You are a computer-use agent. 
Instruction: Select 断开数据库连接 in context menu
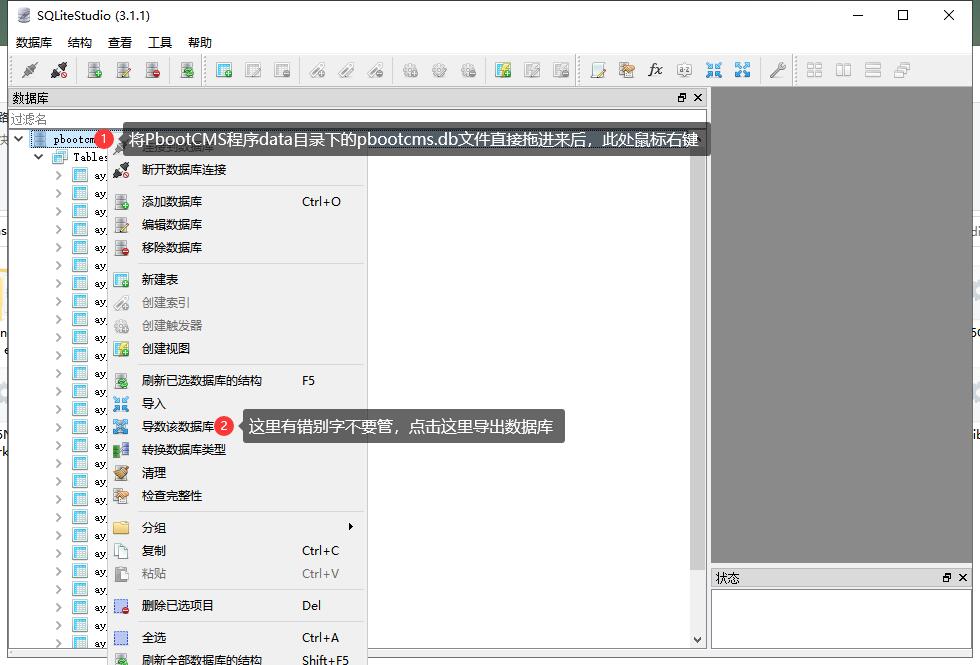point(184,169)
